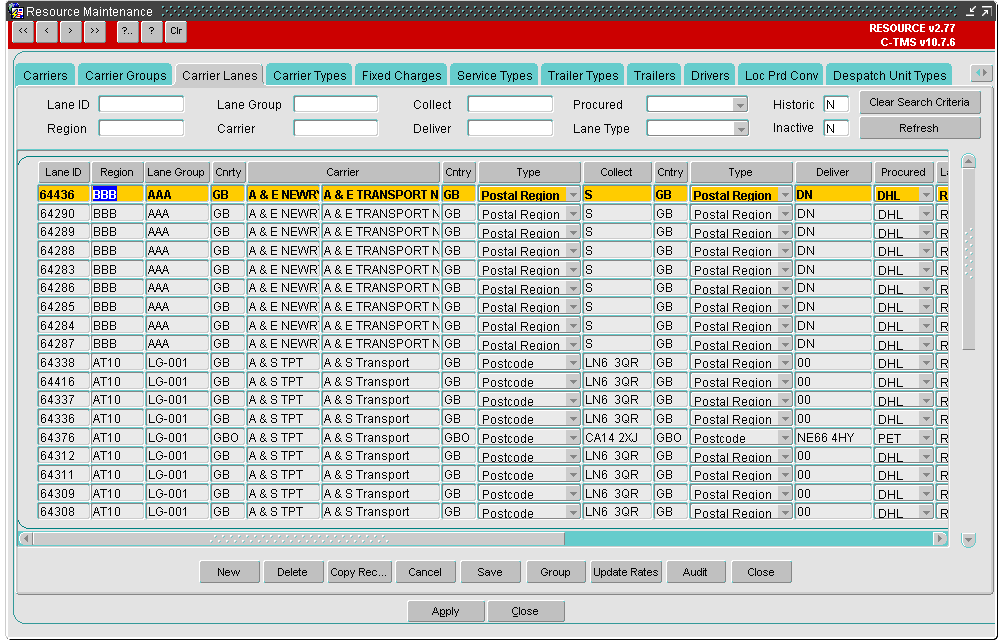This screenshot has height=642, width=1000.
Task: Click the ?.. query toolbar button
Action: (x=128, y=31)
